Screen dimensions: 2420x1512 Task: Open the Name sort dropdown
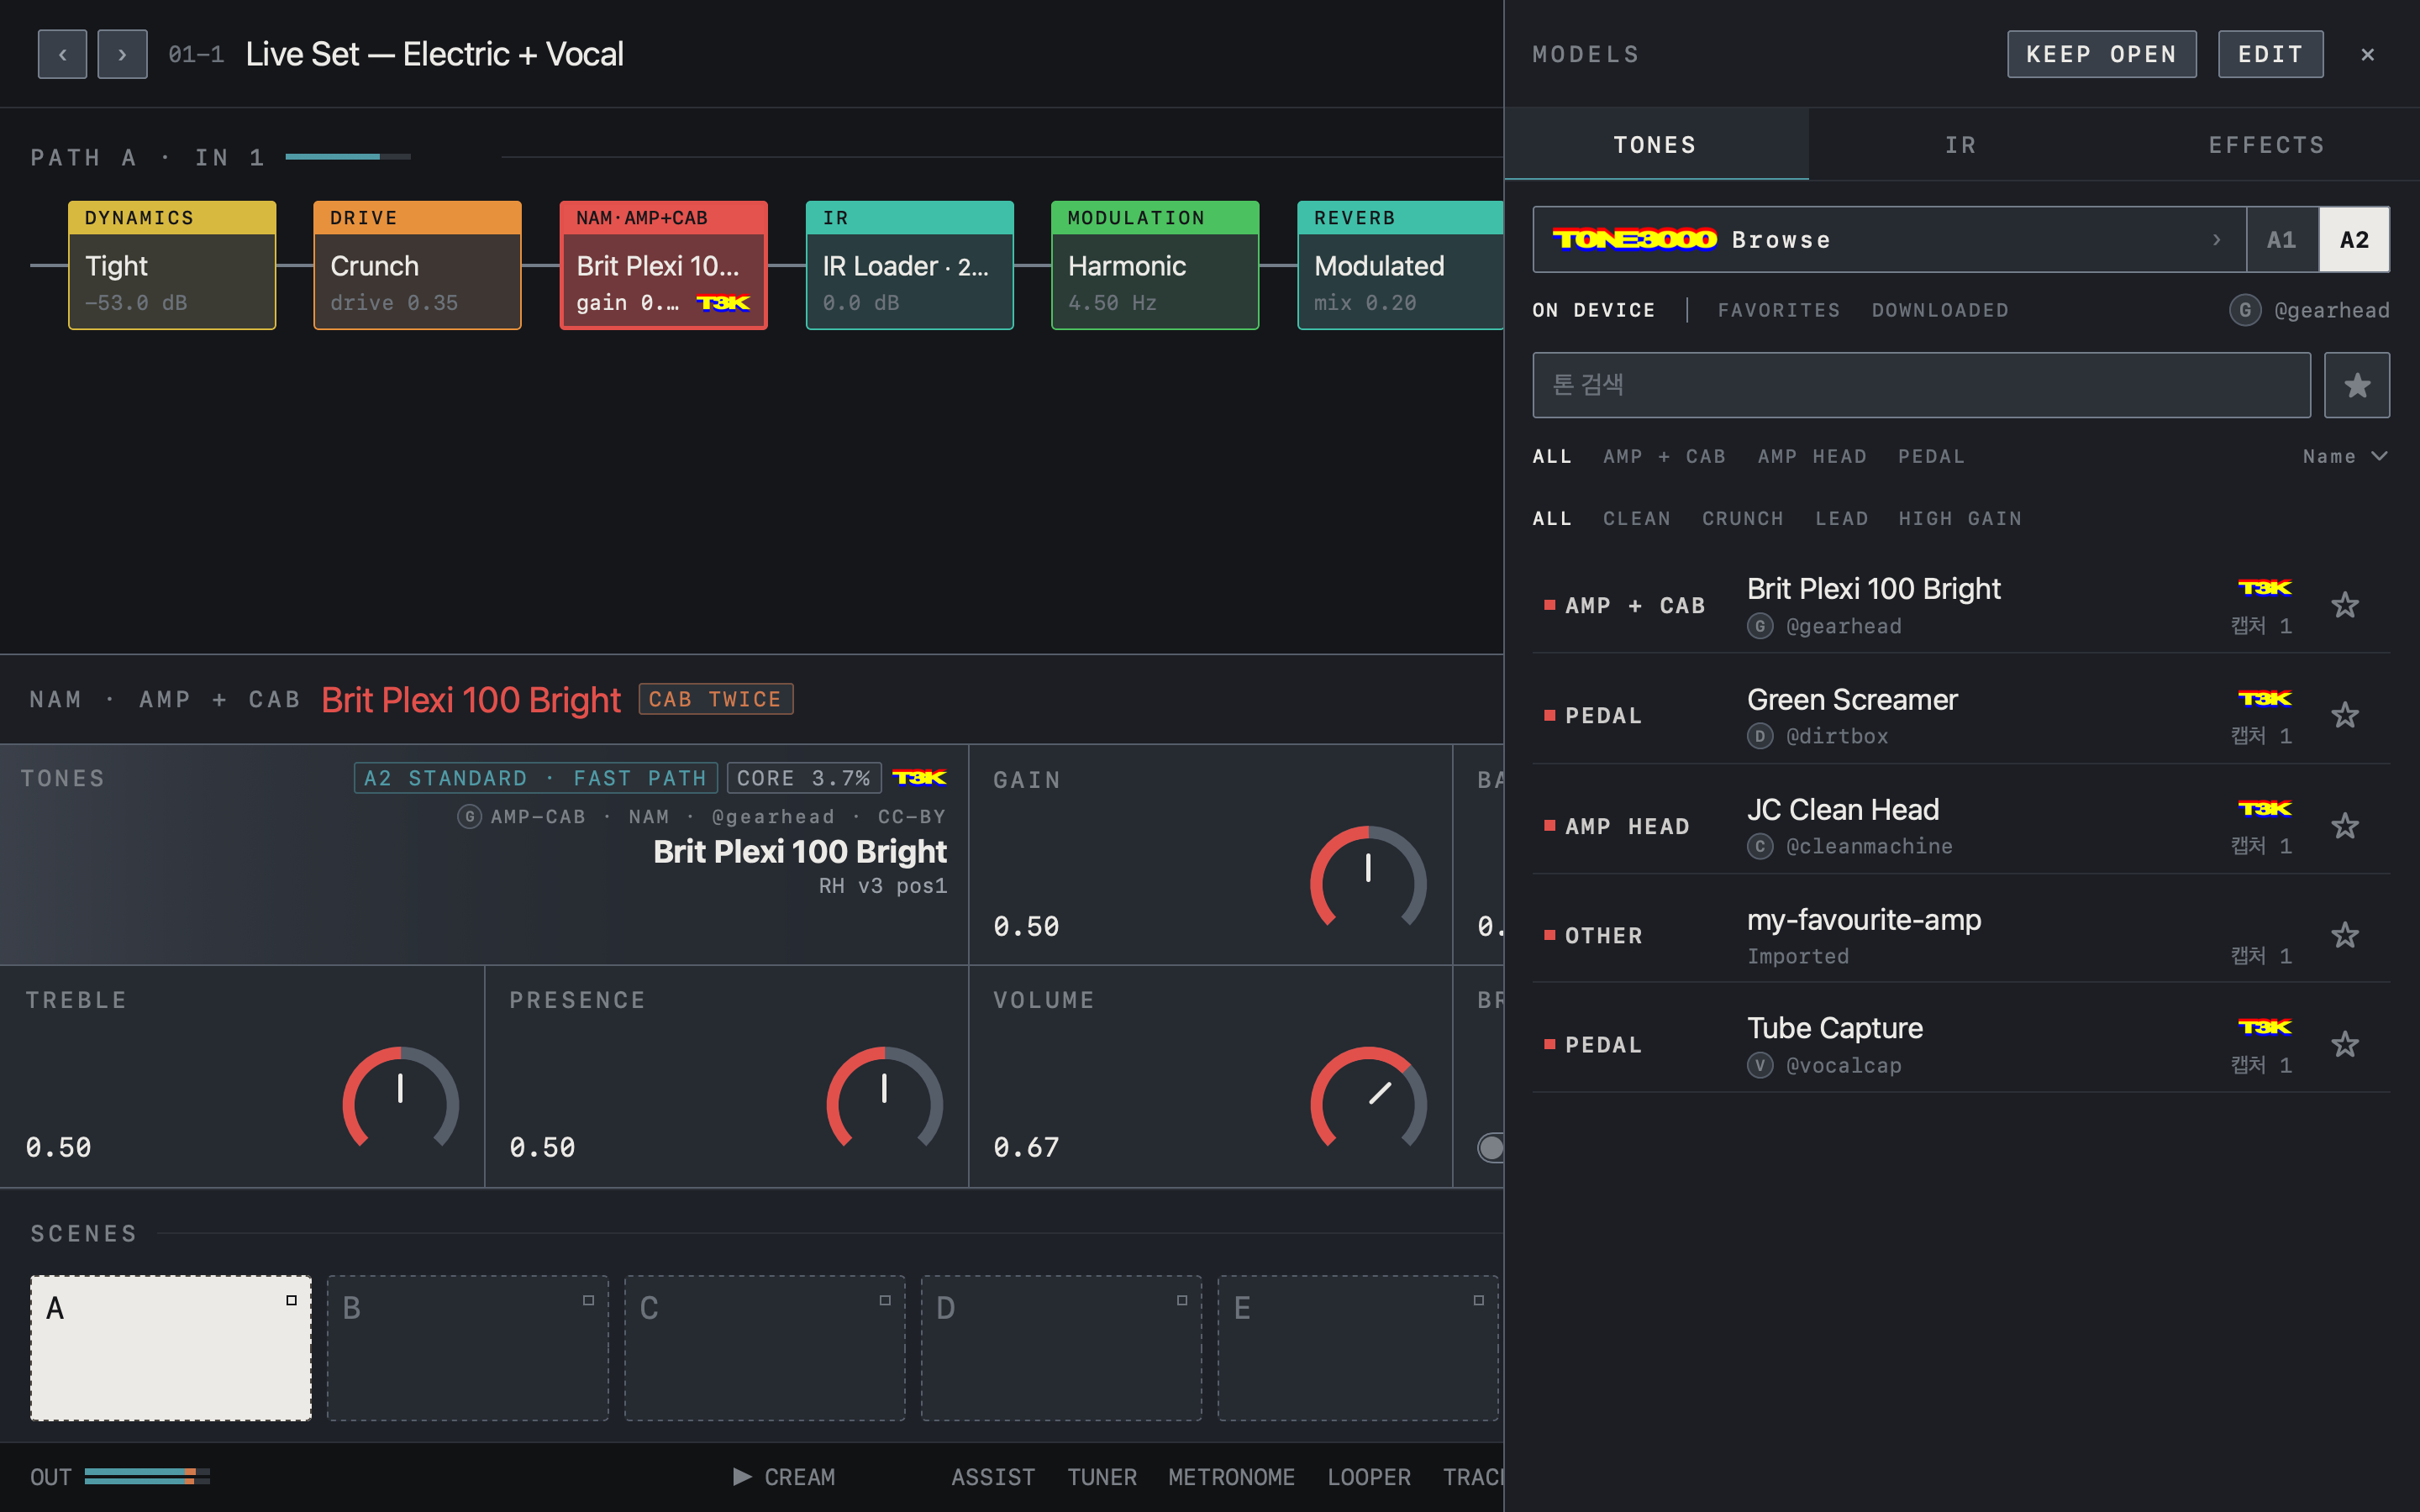[x=2344, y=456]
